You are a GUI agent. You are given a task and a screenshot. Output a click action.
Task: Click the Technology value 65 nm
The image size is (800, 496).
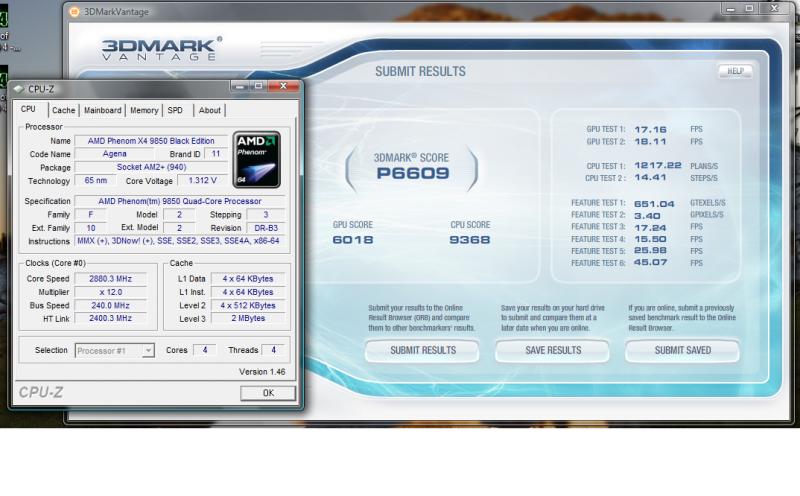[x=95, y=181]
